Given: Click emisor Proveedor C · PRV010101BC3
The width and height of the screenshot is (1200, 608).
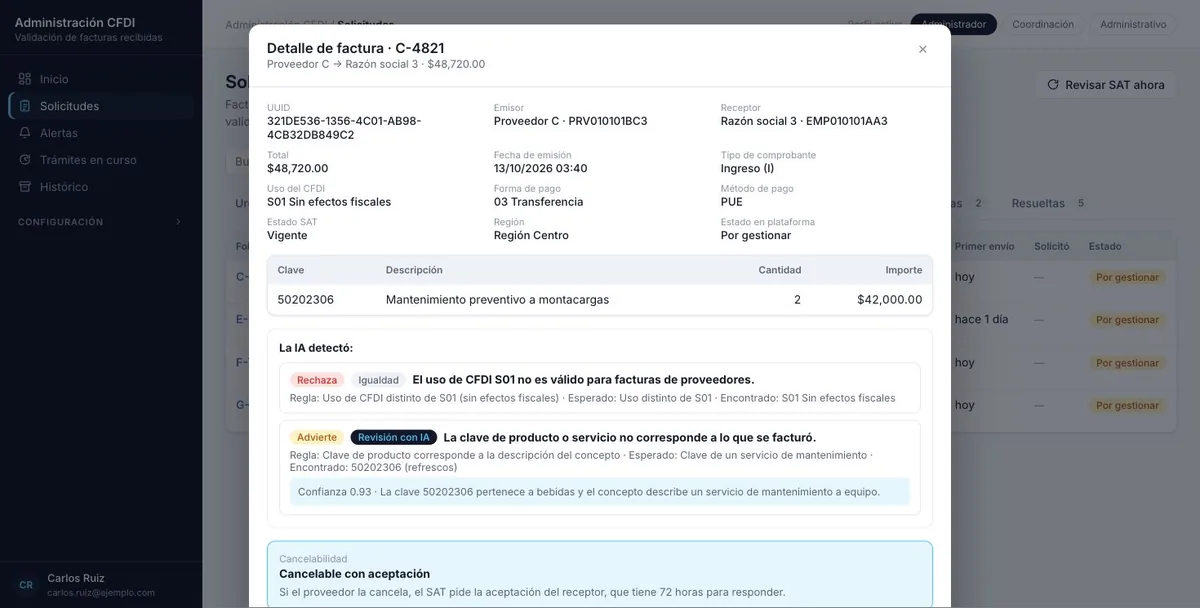Looking at the screenshot, I should (570, 121).
